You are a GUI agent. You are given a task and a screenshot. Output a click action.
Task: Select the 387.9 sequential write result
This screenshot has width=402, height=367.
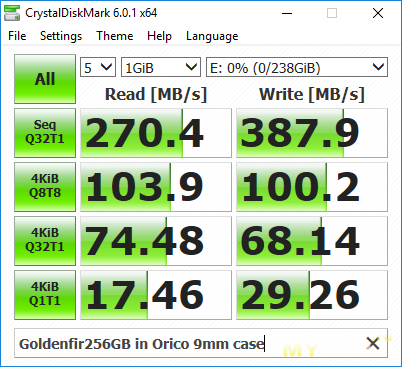[312, 133]
